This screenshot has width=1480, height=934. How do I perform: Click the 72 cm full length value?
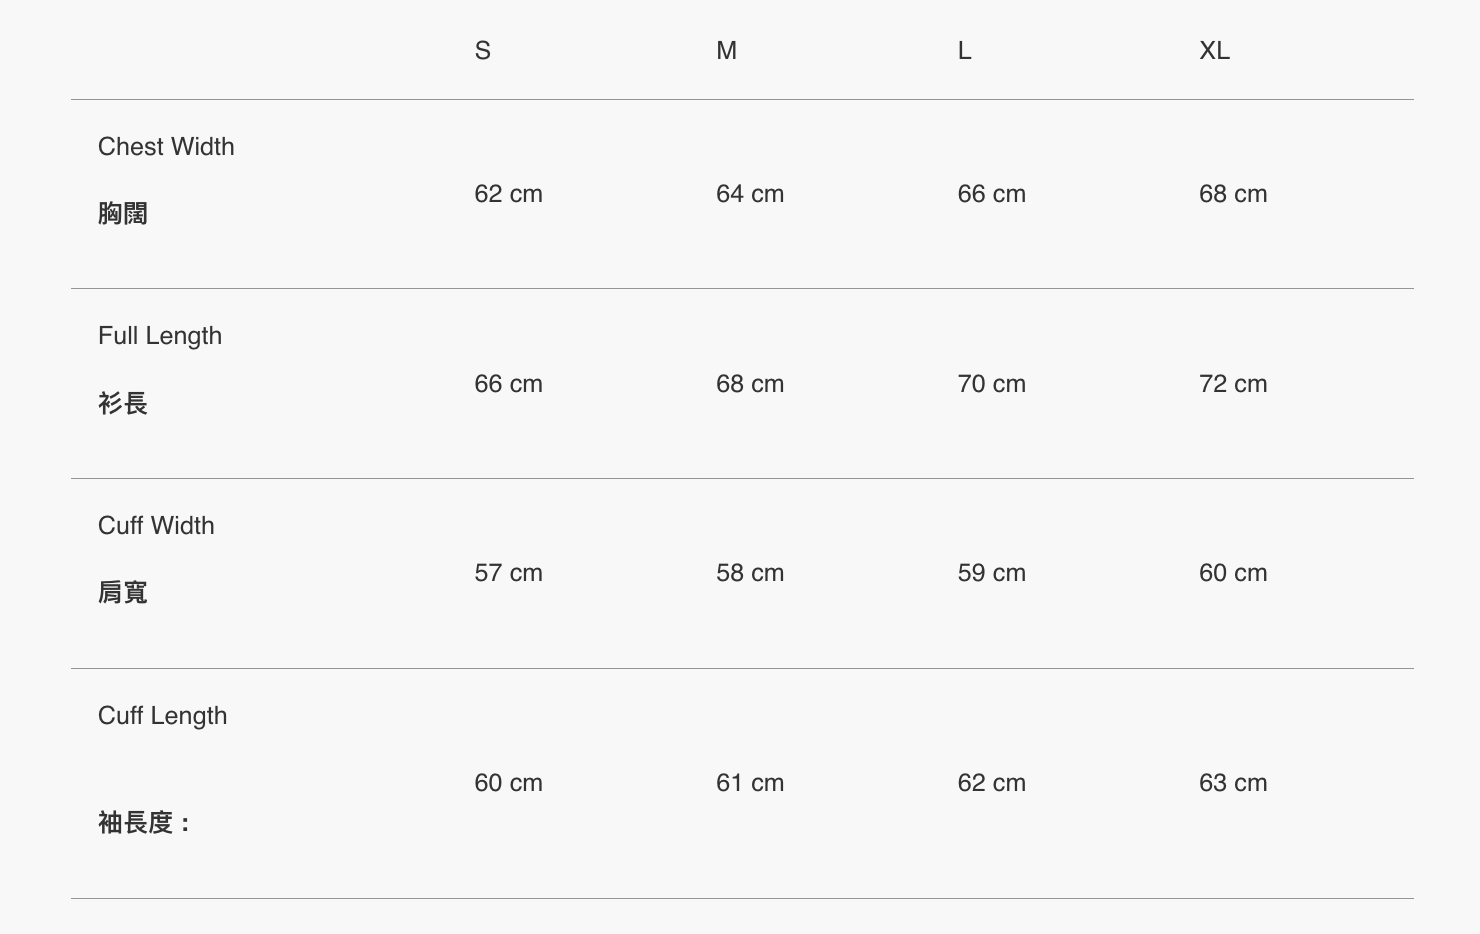pos(1233,384)
